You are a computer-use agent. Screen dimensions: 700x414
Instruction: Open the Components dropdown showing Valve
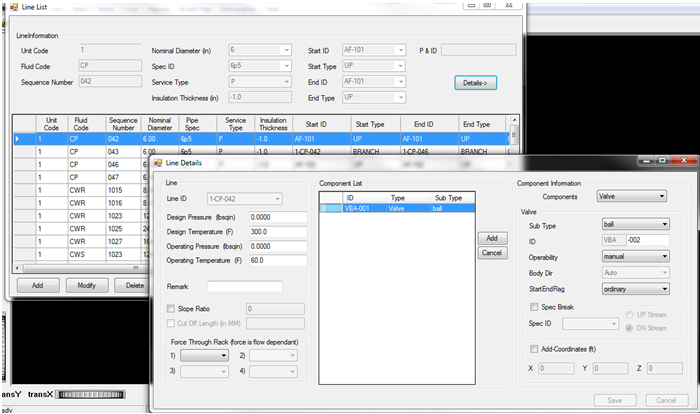pos(632,197)
